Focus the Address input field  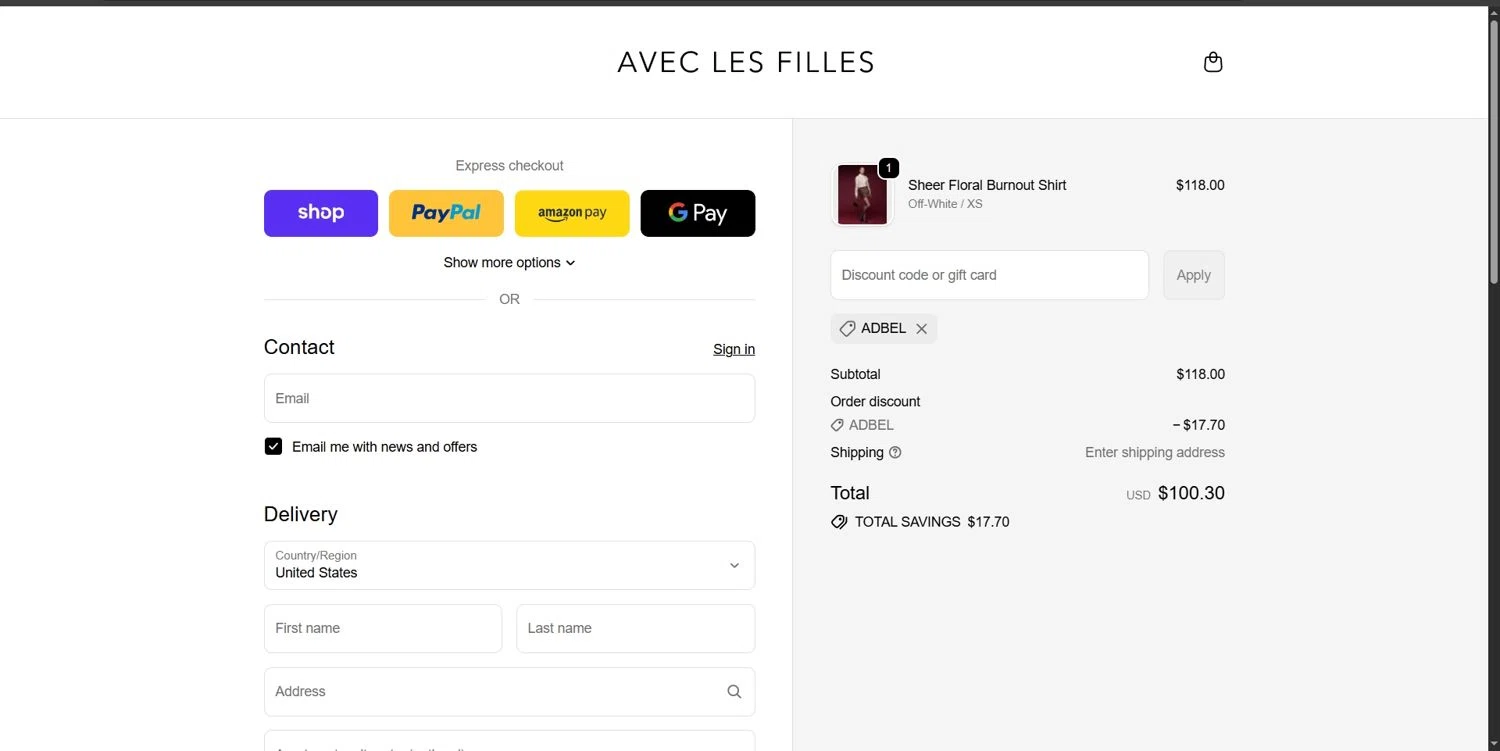click(509, 692)
